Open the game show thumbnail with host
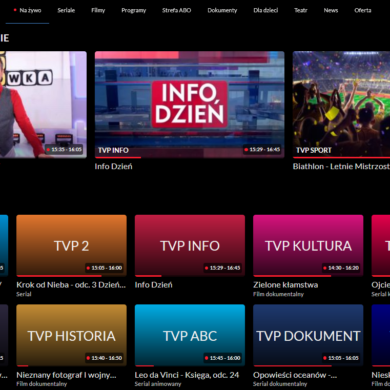The width and height of the screenshot is (390, 390). 43,104
